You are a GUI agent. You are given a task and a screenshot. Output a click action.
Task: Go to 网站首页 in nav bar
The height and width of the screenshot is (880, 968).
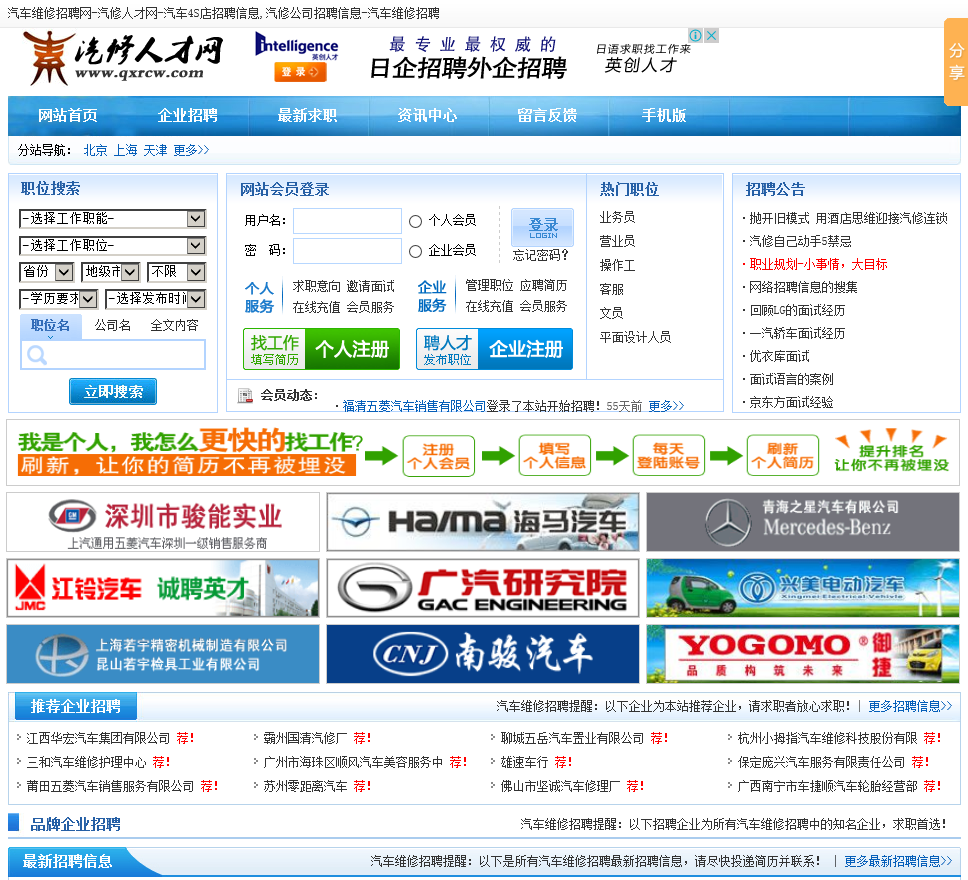68,115
